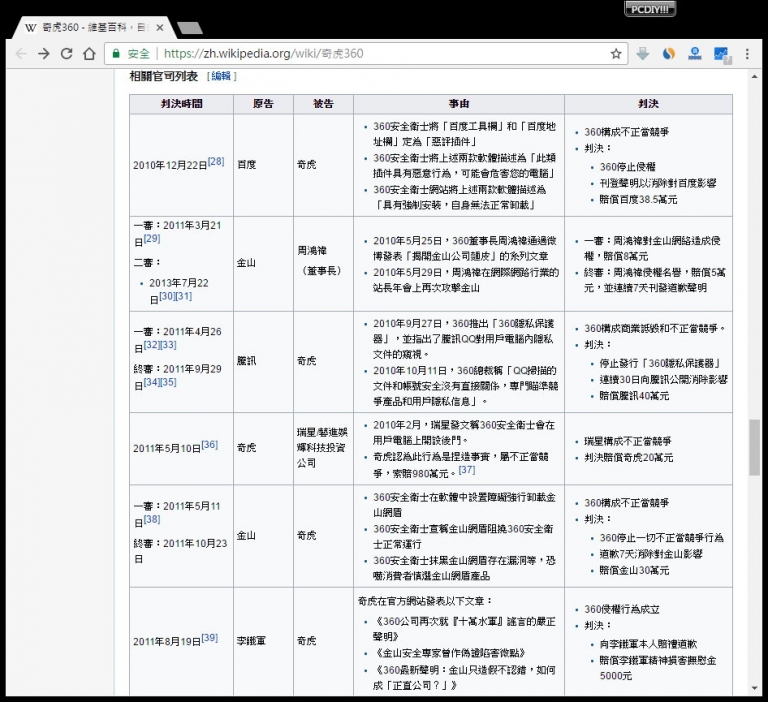The image size is (768, 702).
Task: Click text 賠償金山30萬元
Action: click(x=634, y=570)
